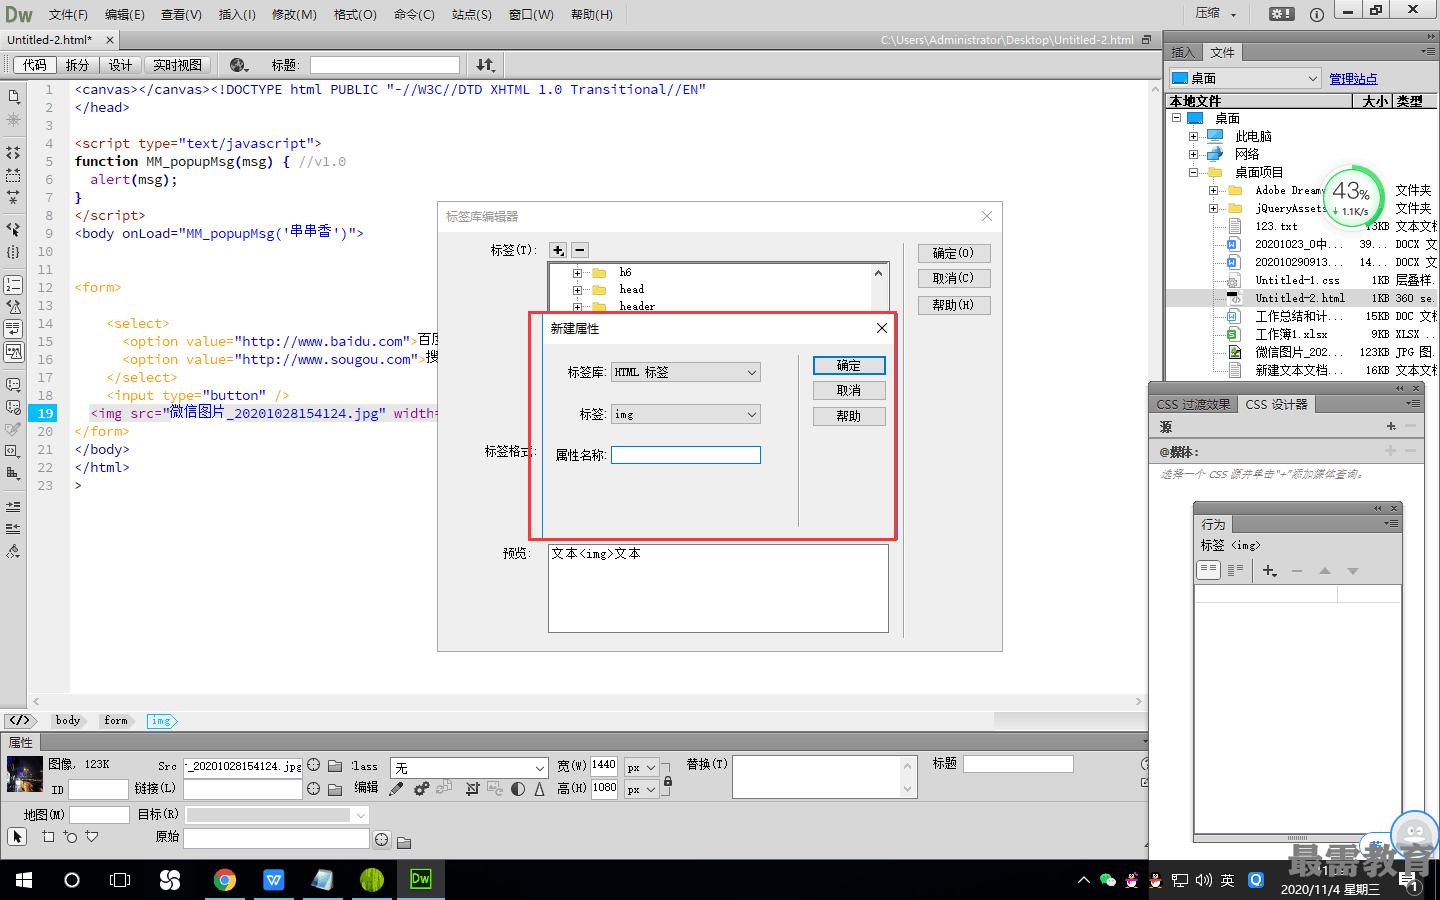Image resolution: width=1440 pixels, height=900 pixels.
Task: Select the rectangle hotspot tool
Action: coord(48,836)
